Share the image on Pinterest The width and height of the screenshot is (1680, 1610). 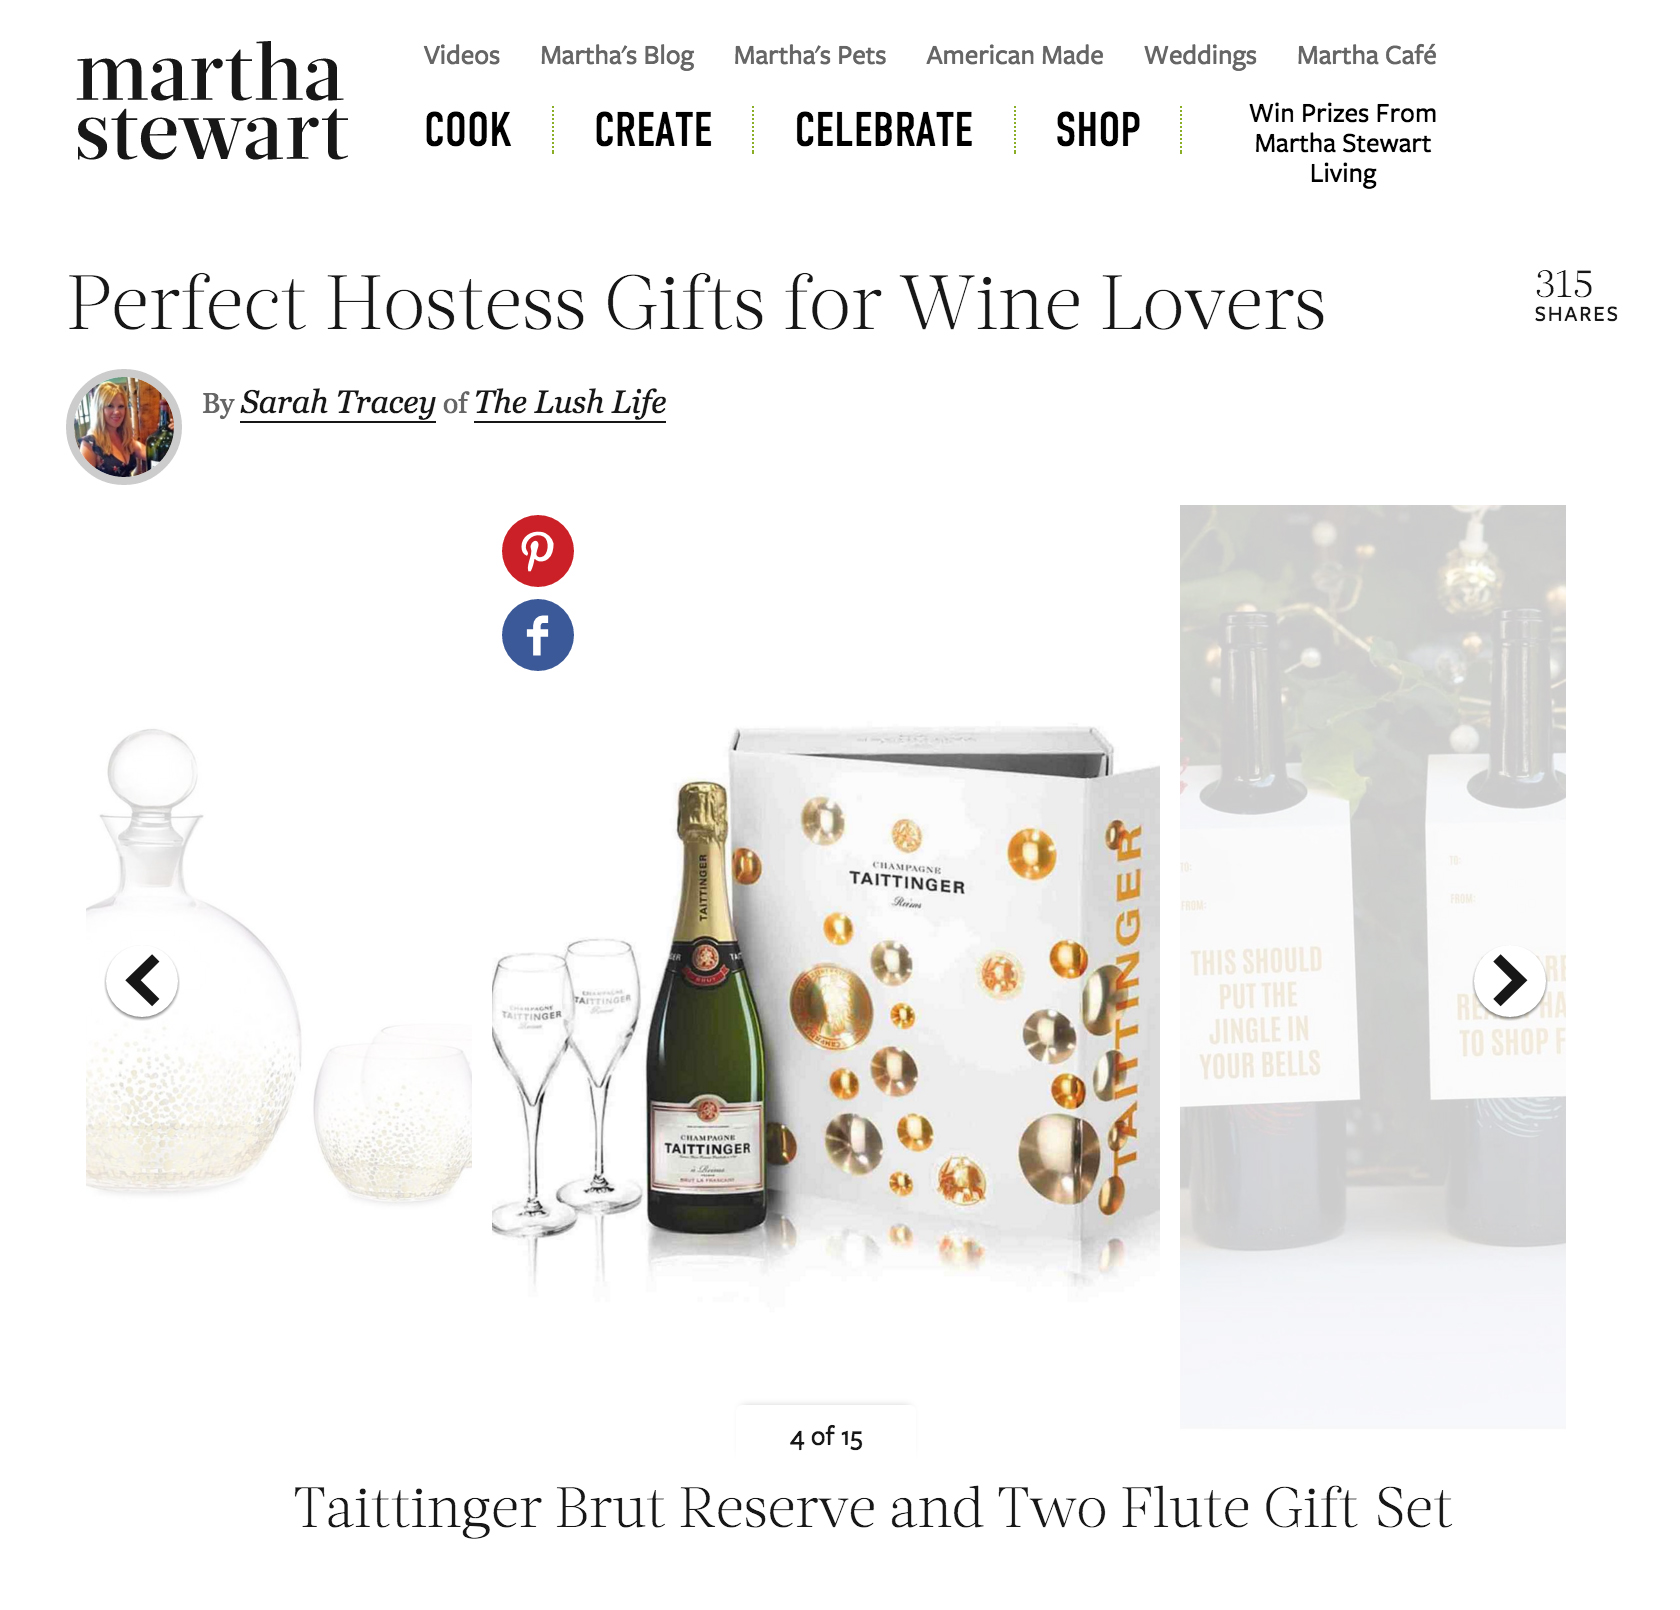click(538, 551)
